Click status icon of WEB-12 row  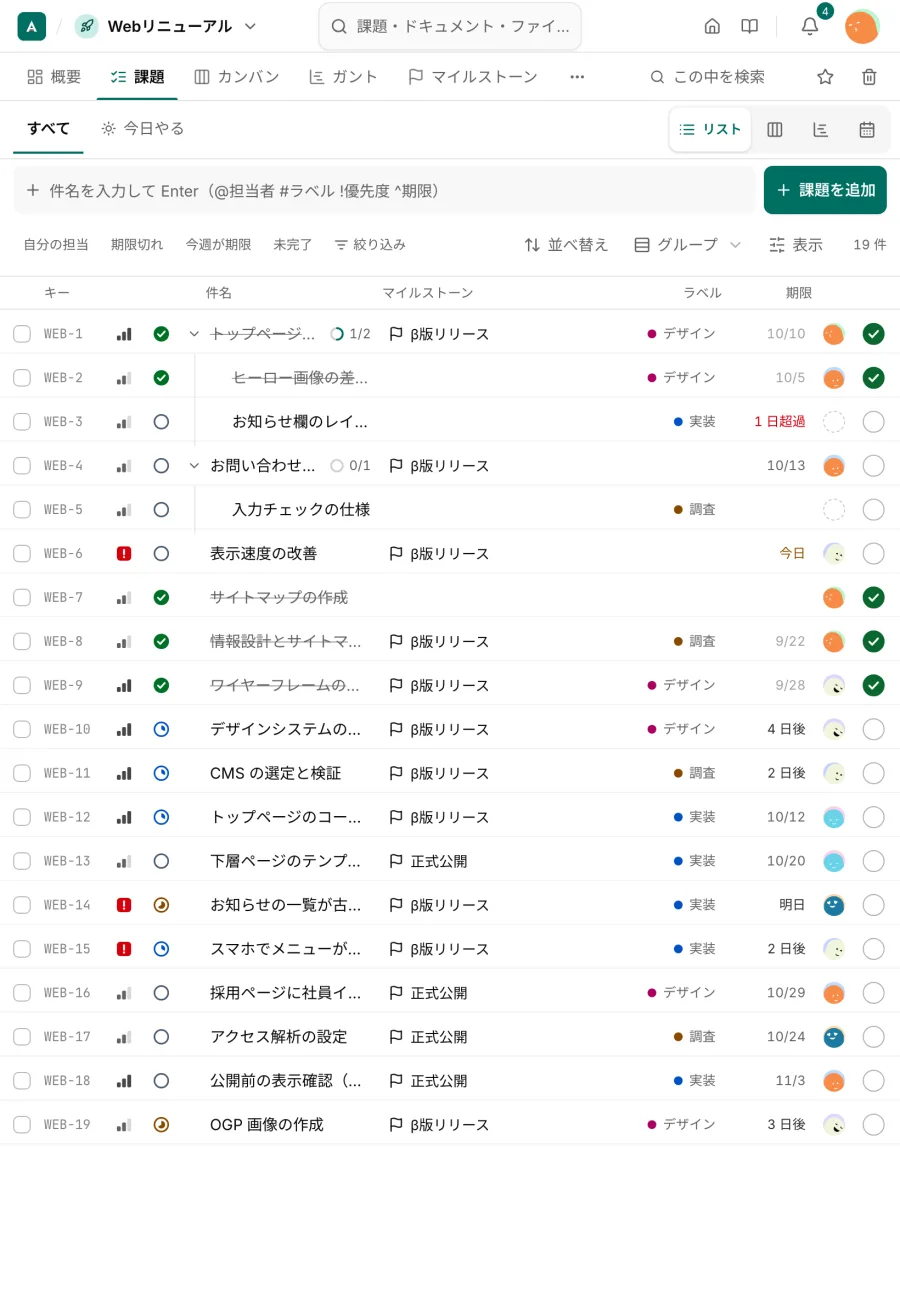(161, 817)
